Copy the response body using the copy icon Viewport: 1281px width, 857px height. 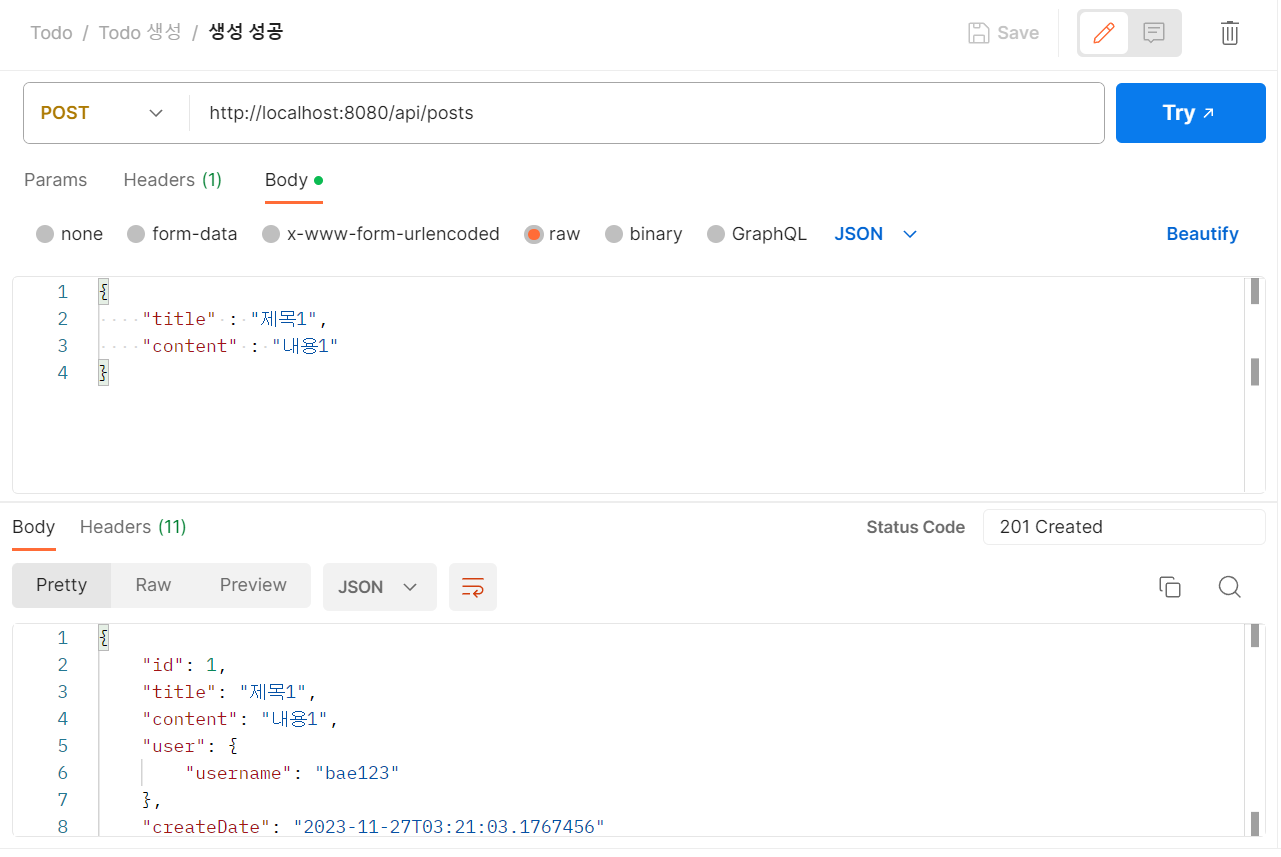(x=1170, y=587)
